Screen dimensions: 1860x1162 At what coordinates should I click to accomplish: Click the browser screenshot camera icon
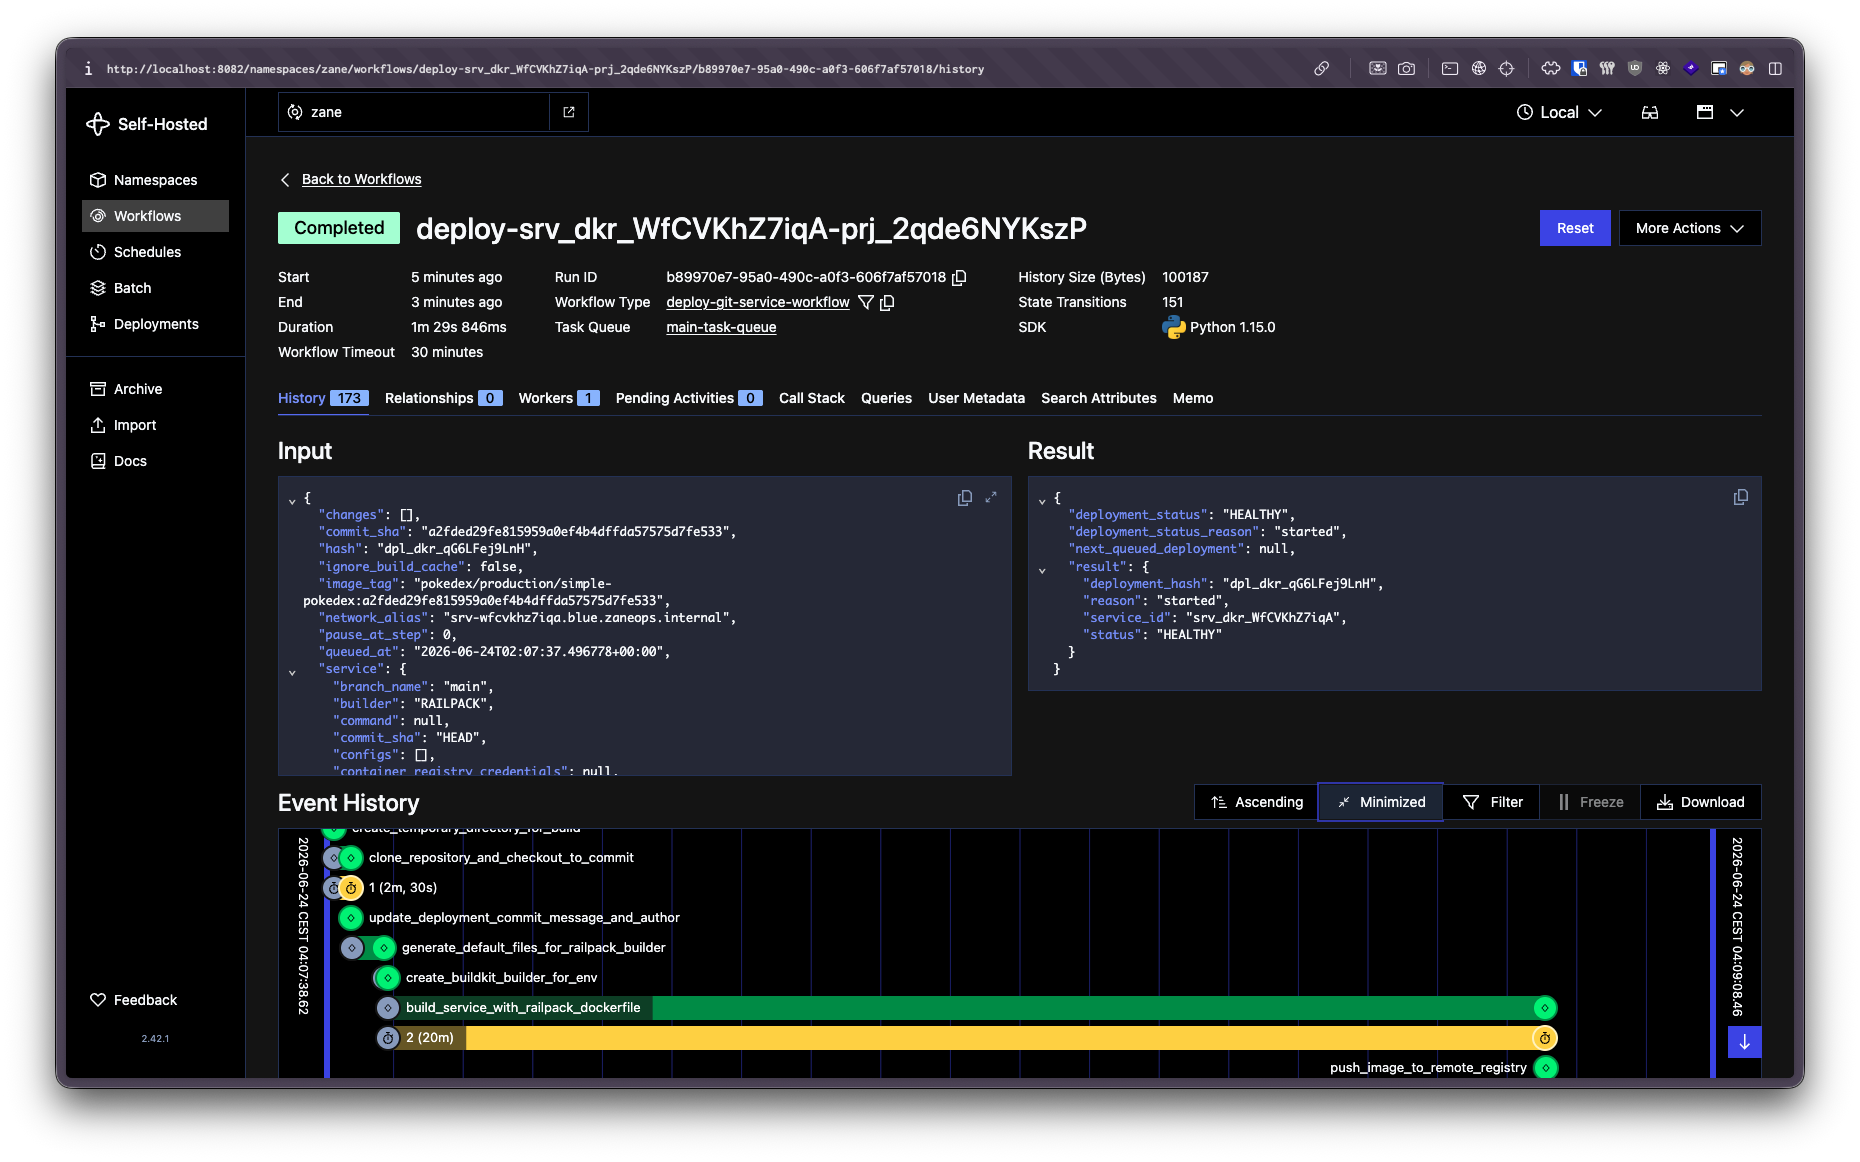(x=1406, y=68)
